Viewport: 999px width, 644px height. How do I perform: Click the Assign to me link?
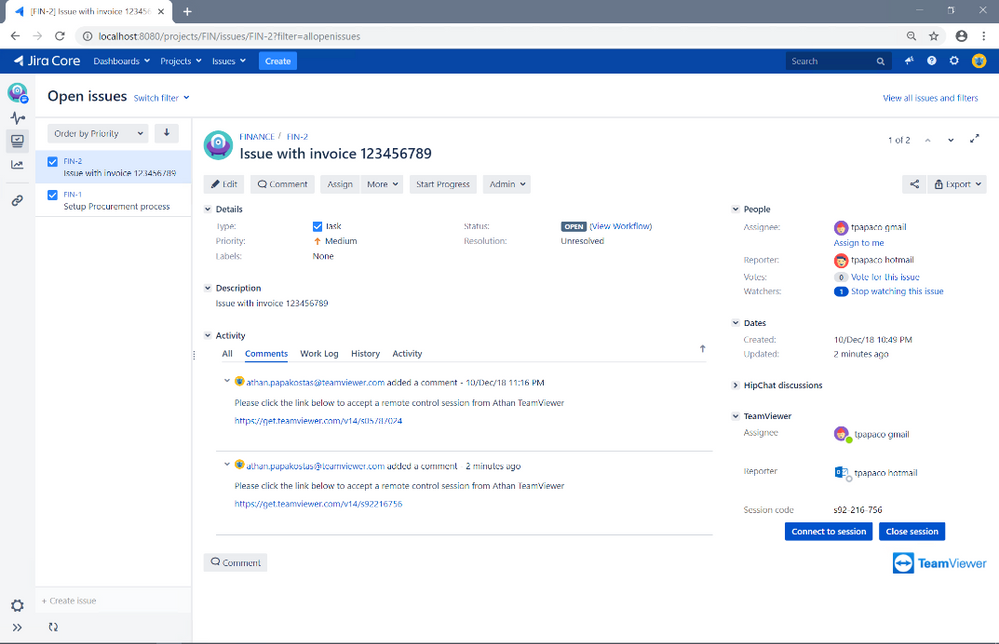click(x=858, y=243)
